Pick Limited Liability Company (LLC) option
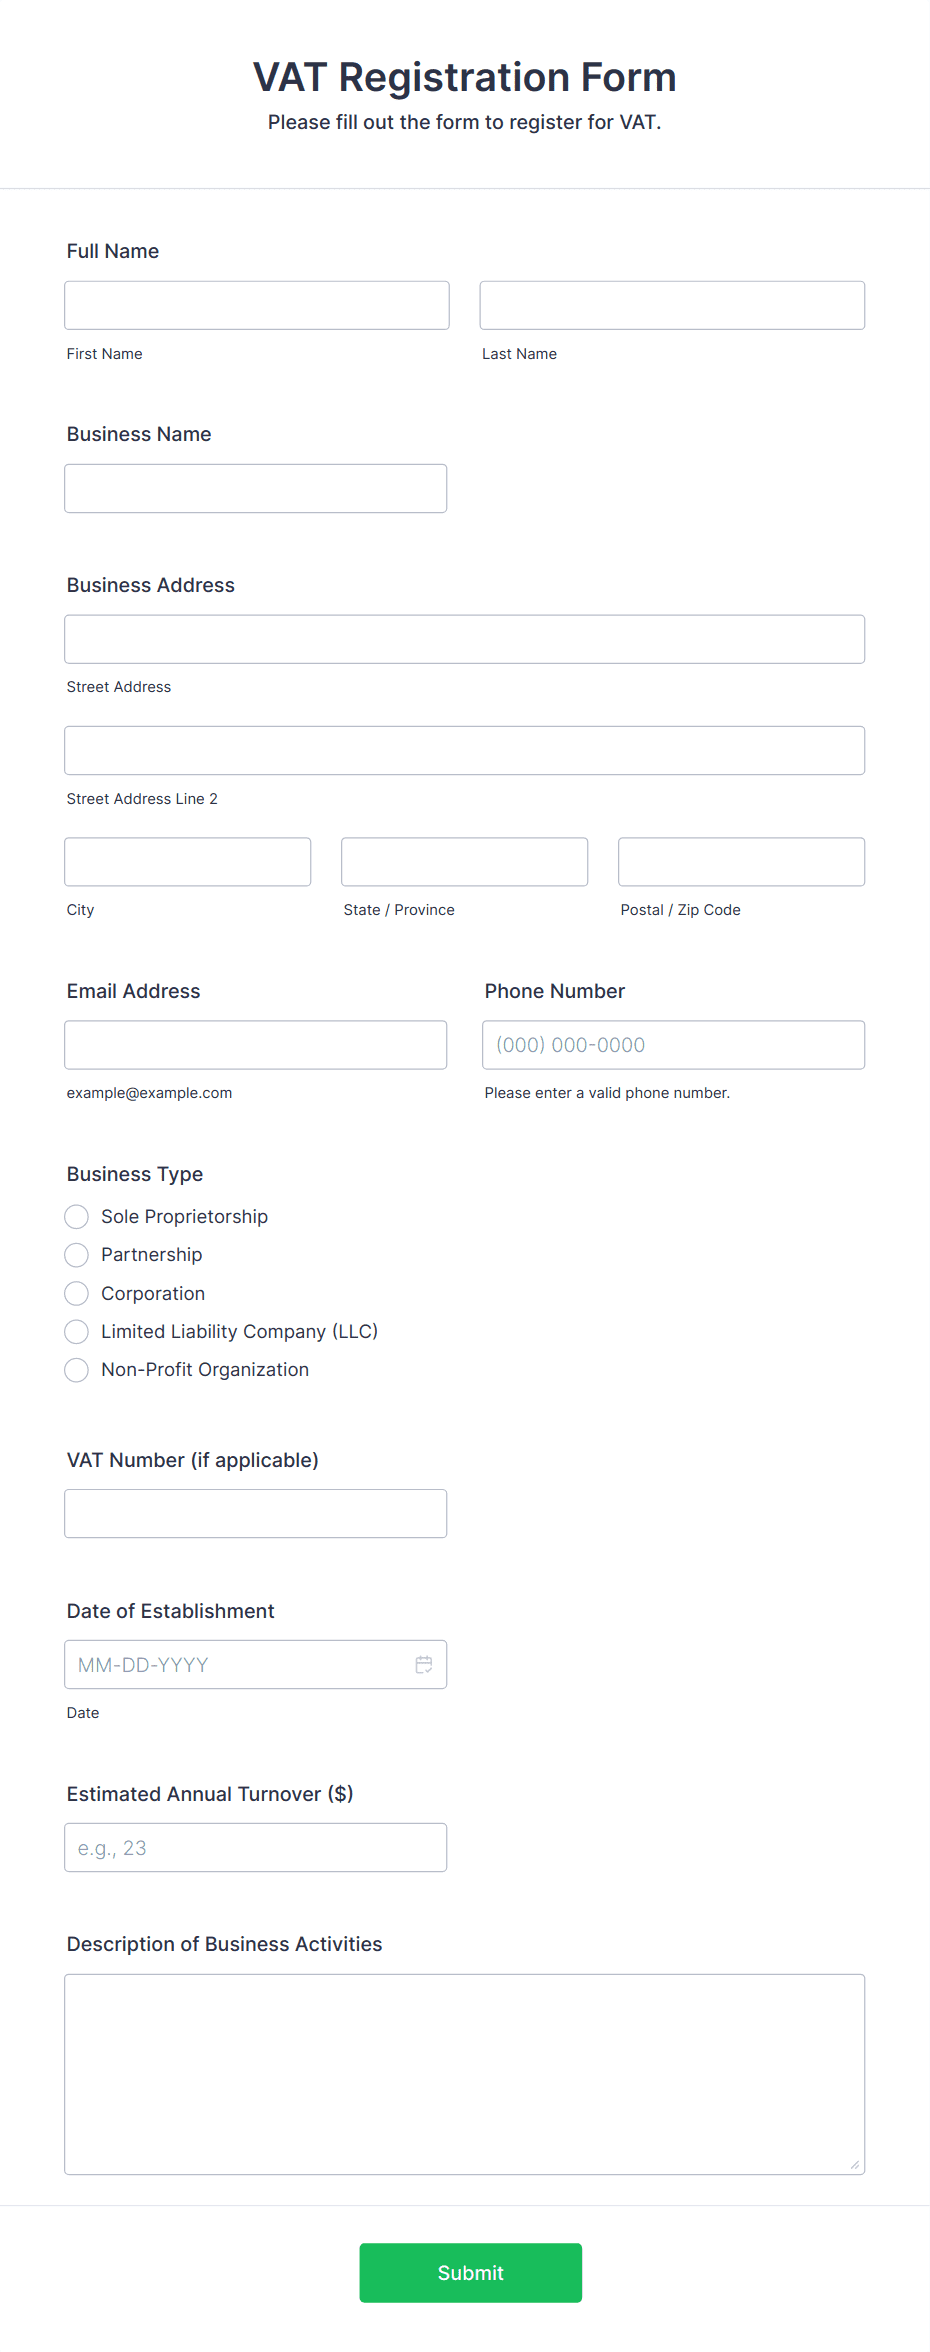 click(76, 1331)
